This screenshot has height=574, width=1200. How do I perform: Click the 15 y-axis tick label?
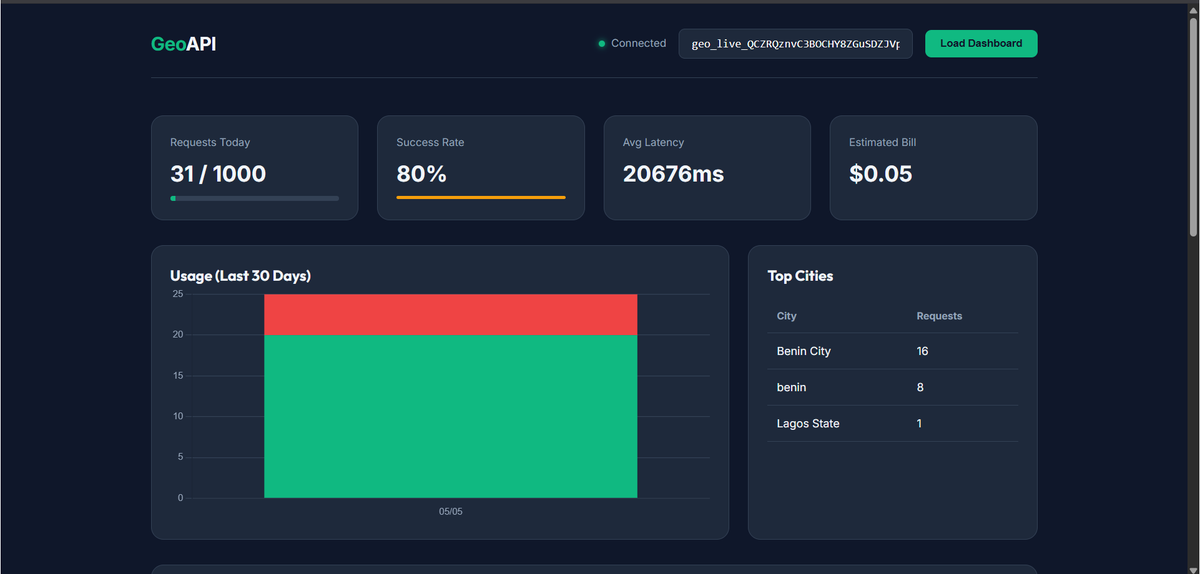[178, 376]
